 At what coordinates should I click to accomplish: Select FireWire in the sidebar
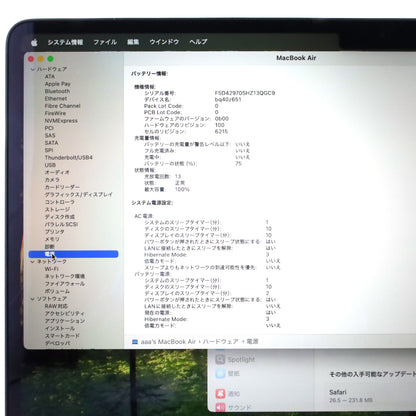(x=56, y=113)
